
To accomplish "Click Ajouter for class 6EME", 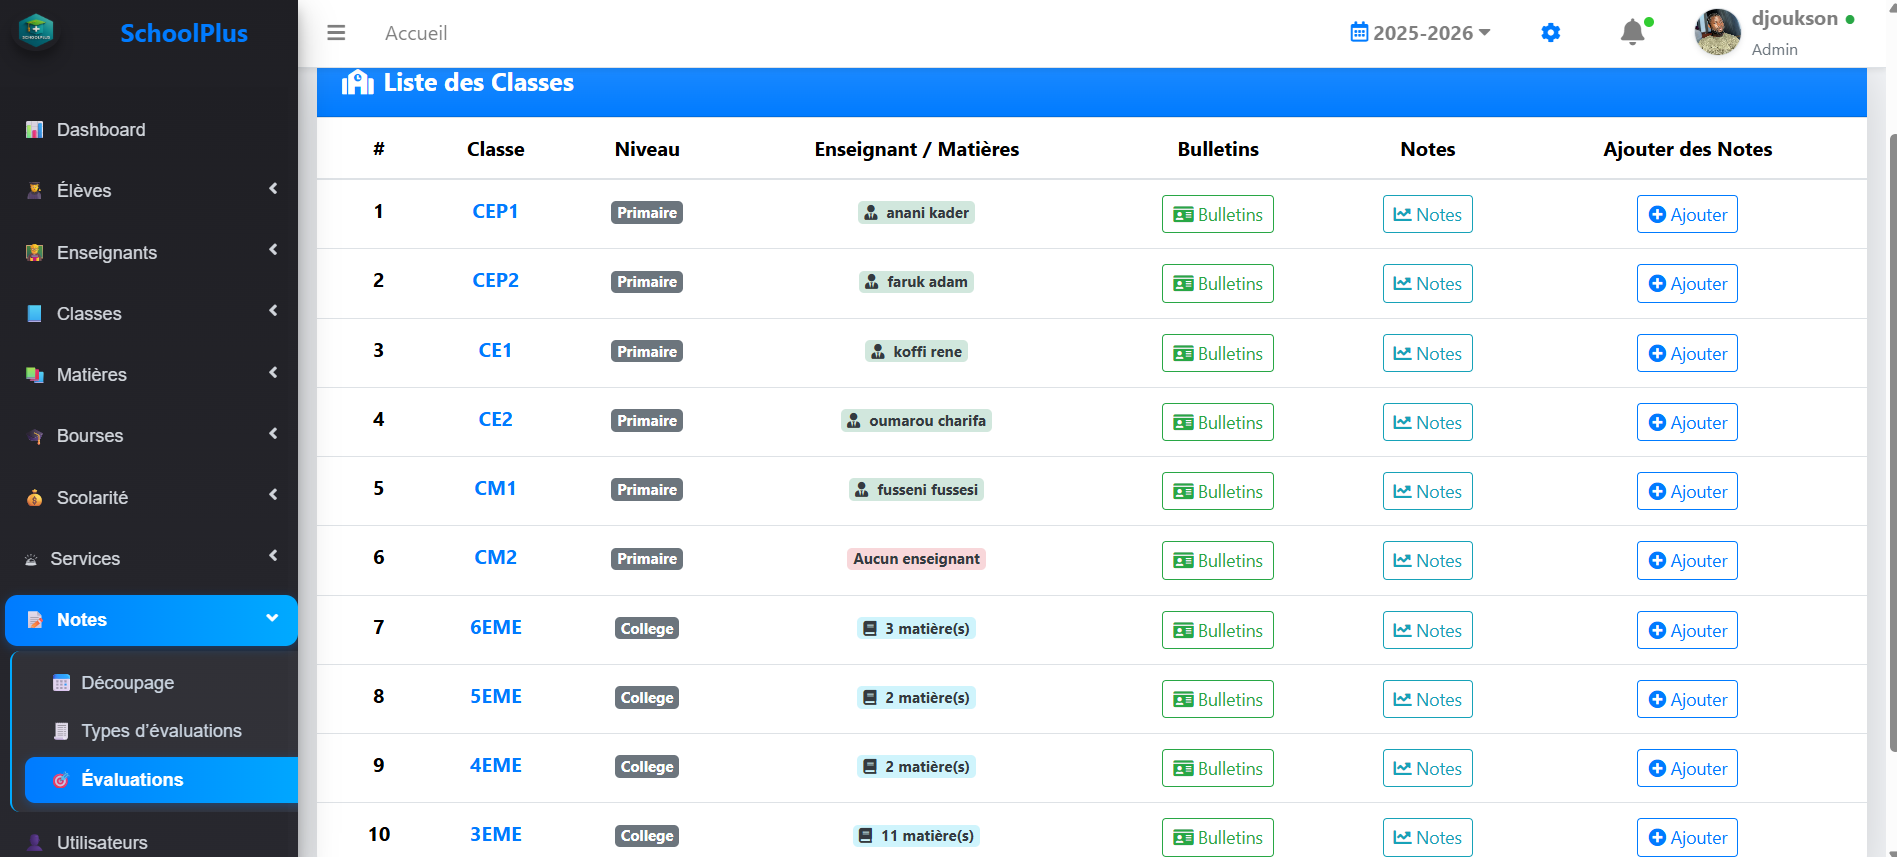I will [1687, 630].
